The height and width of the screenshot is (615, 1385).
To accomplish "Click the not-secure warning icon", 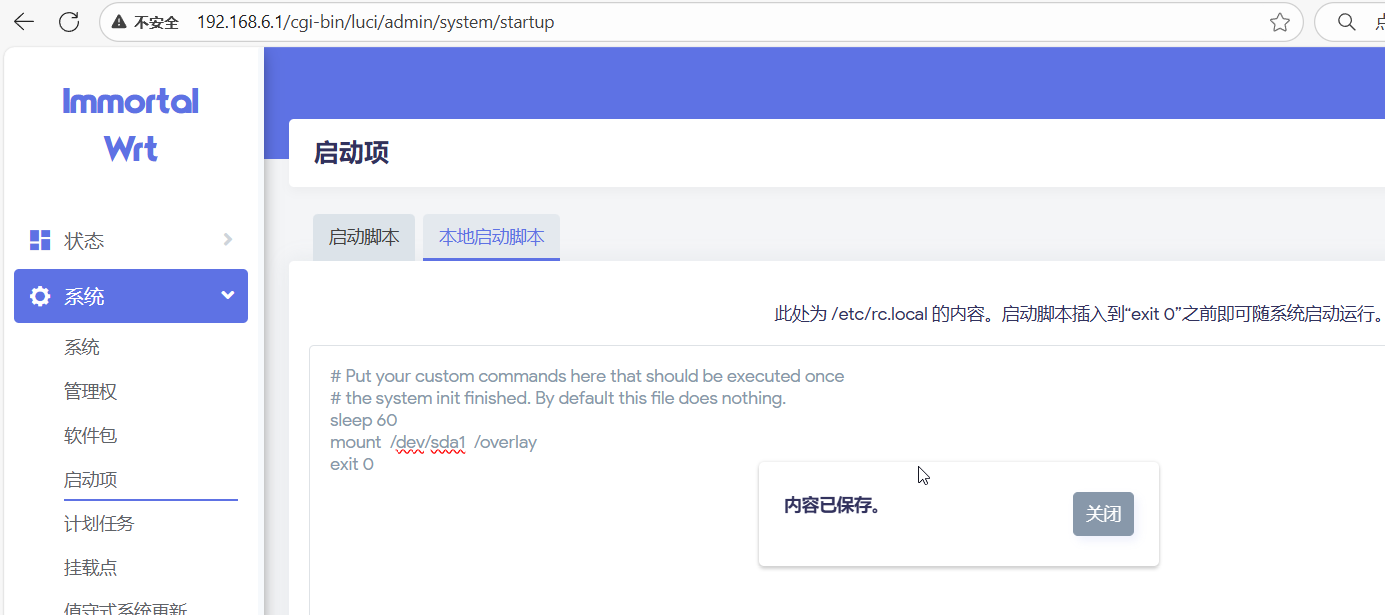I will (119, 22).
